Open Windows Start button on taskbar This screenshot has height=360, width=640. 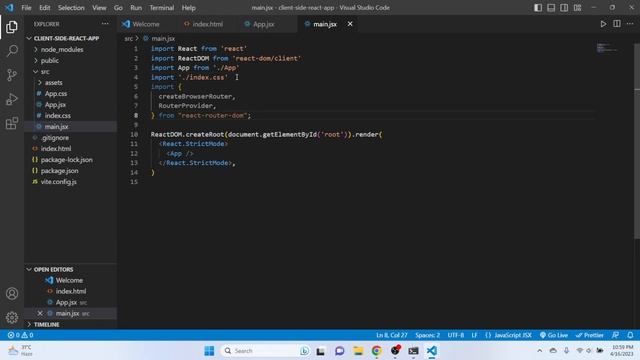[209, 351]
